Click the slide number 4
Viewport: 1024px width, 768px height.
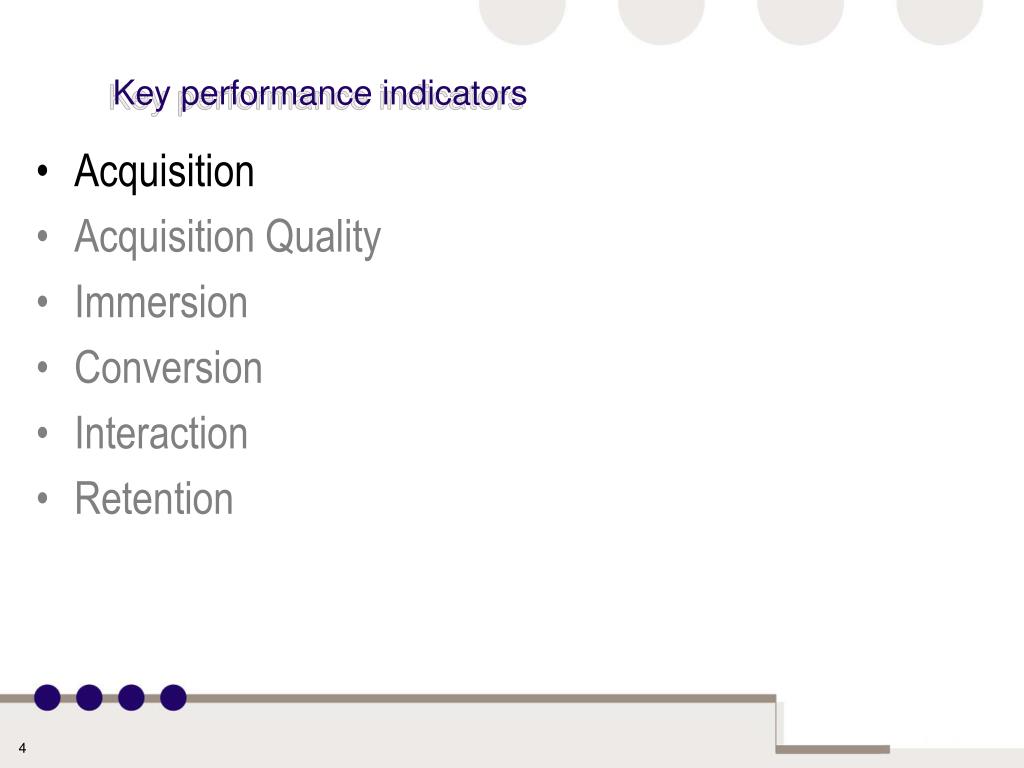[22, 748]
